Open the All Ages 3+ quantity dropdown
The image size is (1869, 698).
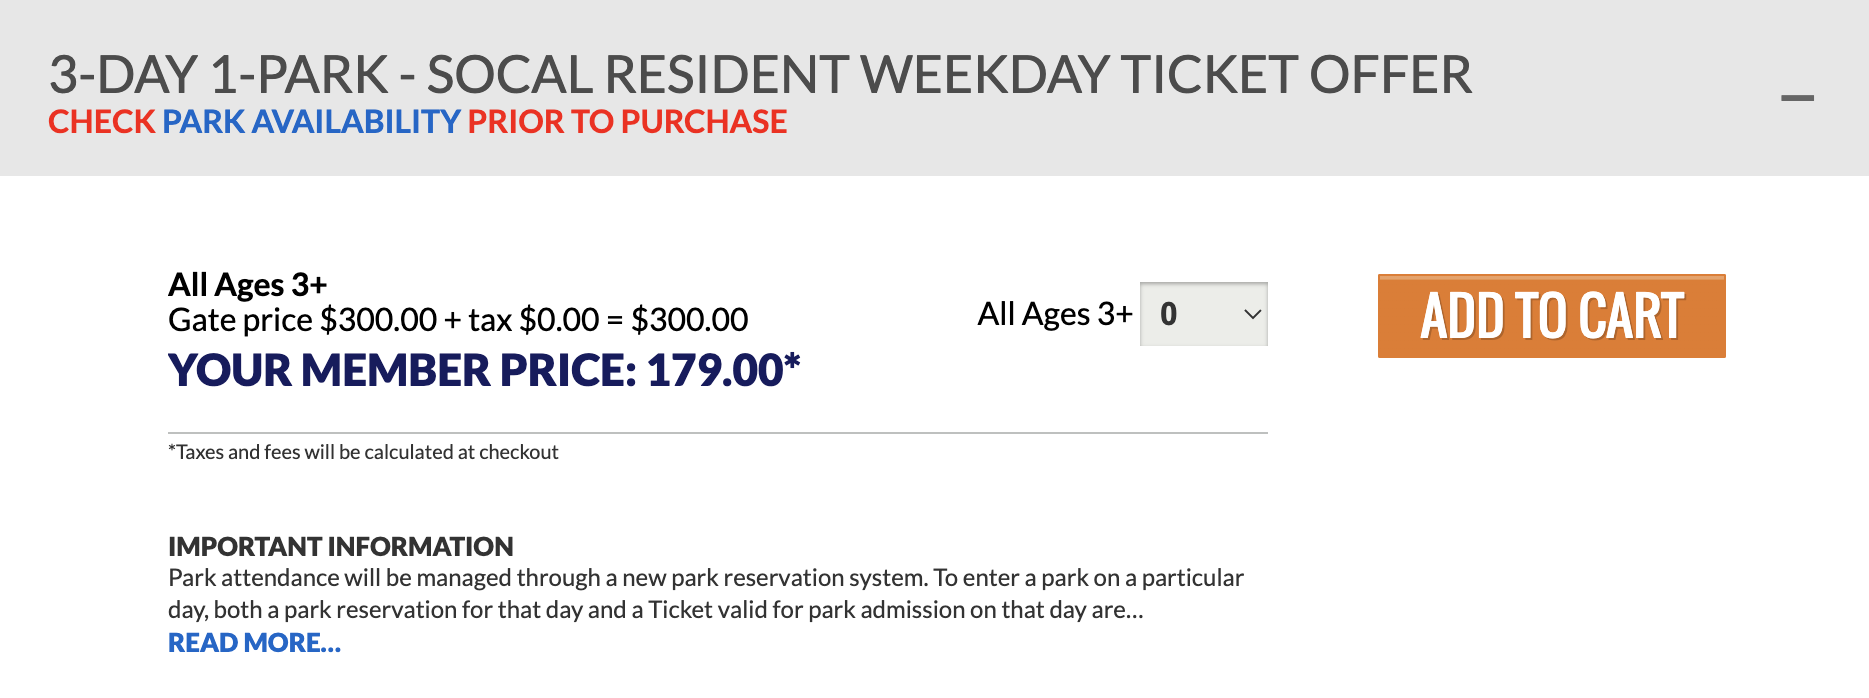pos(1203,314)
